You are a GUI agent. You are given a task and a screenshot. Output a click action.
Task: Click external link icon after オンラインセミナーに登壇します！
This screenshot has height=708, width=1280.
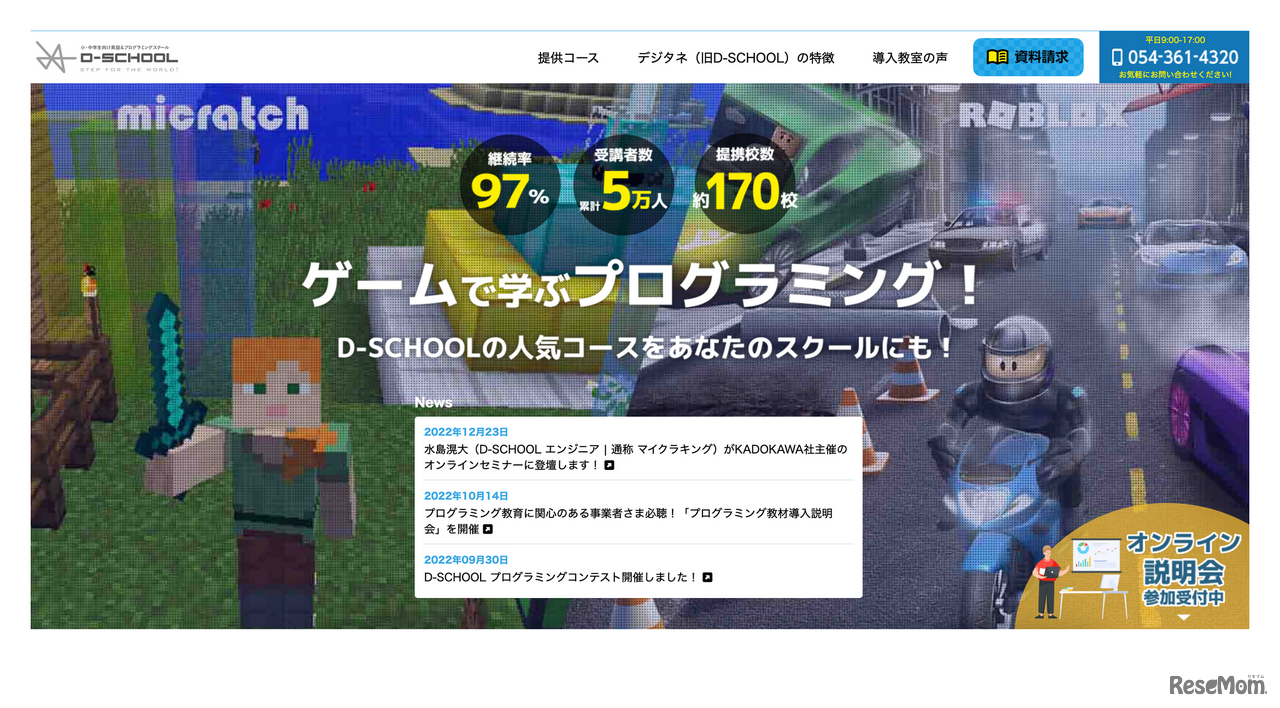point(609,465)
